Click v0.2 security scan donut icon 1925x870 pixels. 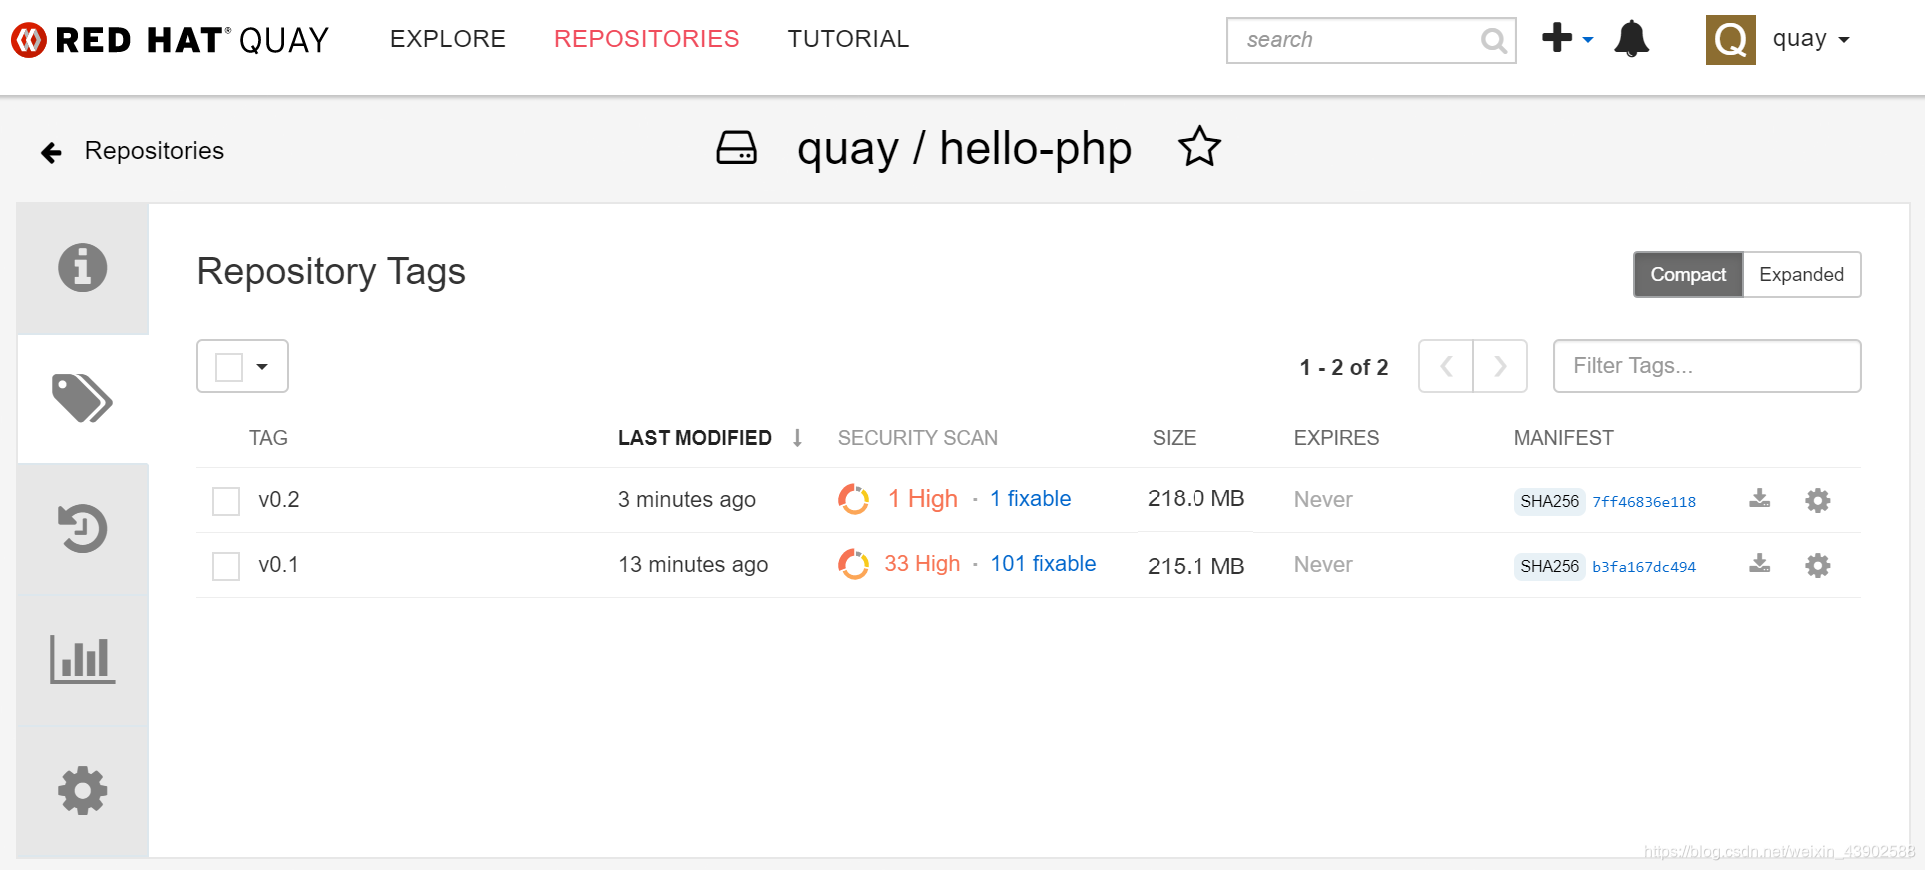(x=853, y=499)
